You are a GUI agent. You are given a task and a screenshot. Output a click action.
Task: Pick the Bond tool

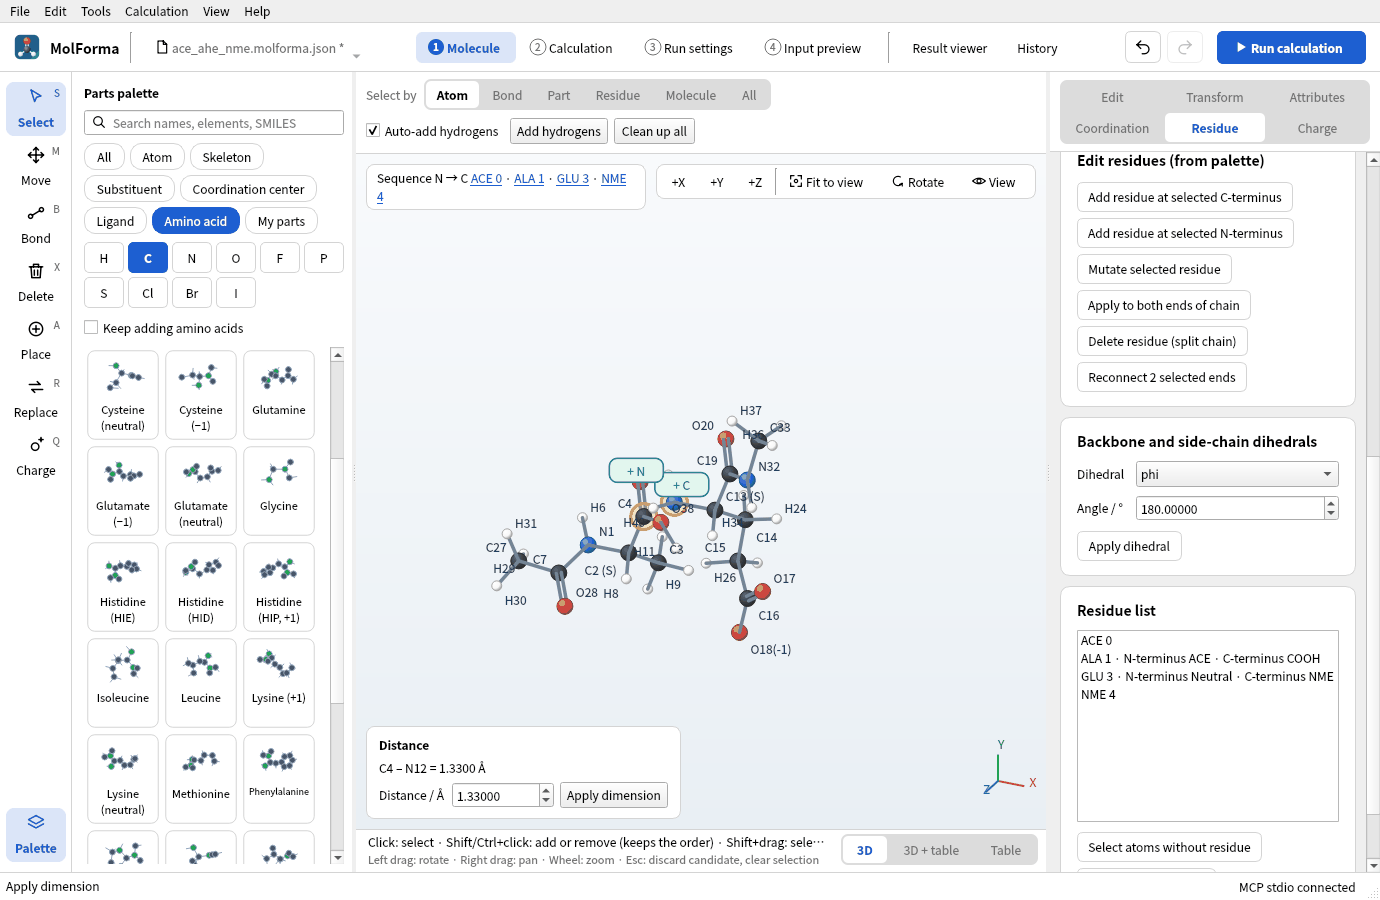click(x=36, y=224)
